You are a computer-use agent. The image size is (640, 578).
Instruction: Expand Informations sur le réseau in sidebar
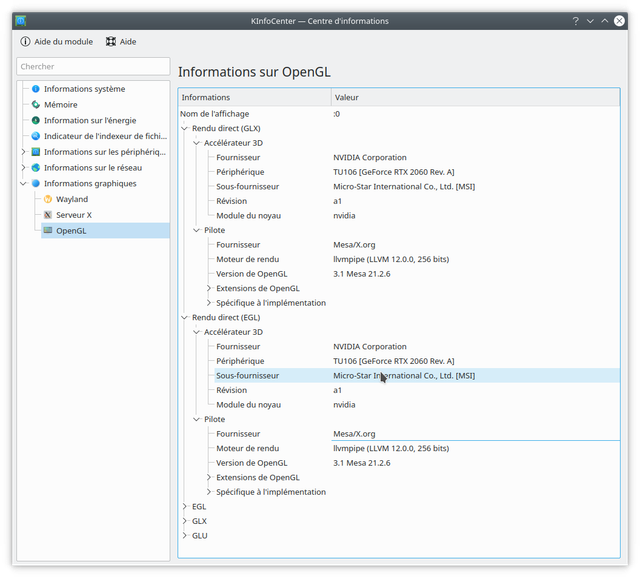[23, 168]
